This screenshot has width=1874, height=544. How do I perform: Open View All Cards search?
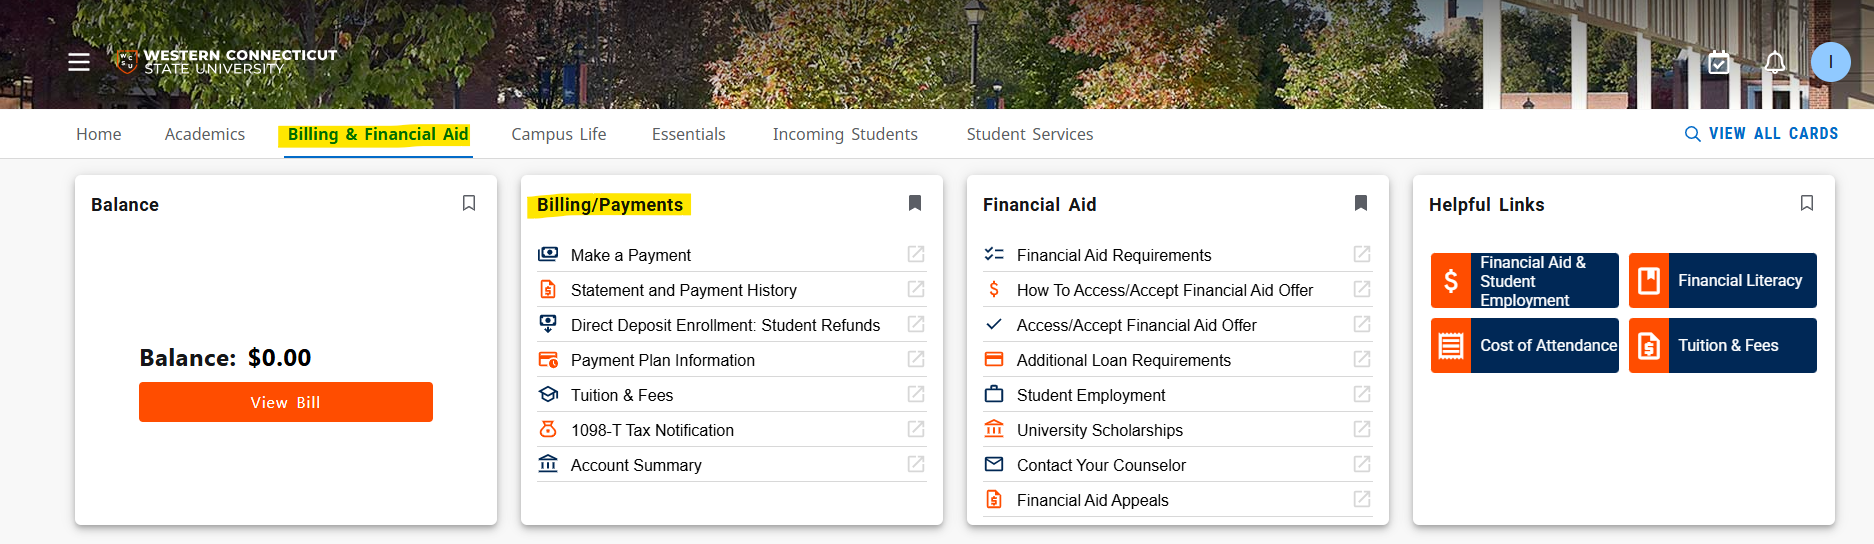click(1761, 134)
